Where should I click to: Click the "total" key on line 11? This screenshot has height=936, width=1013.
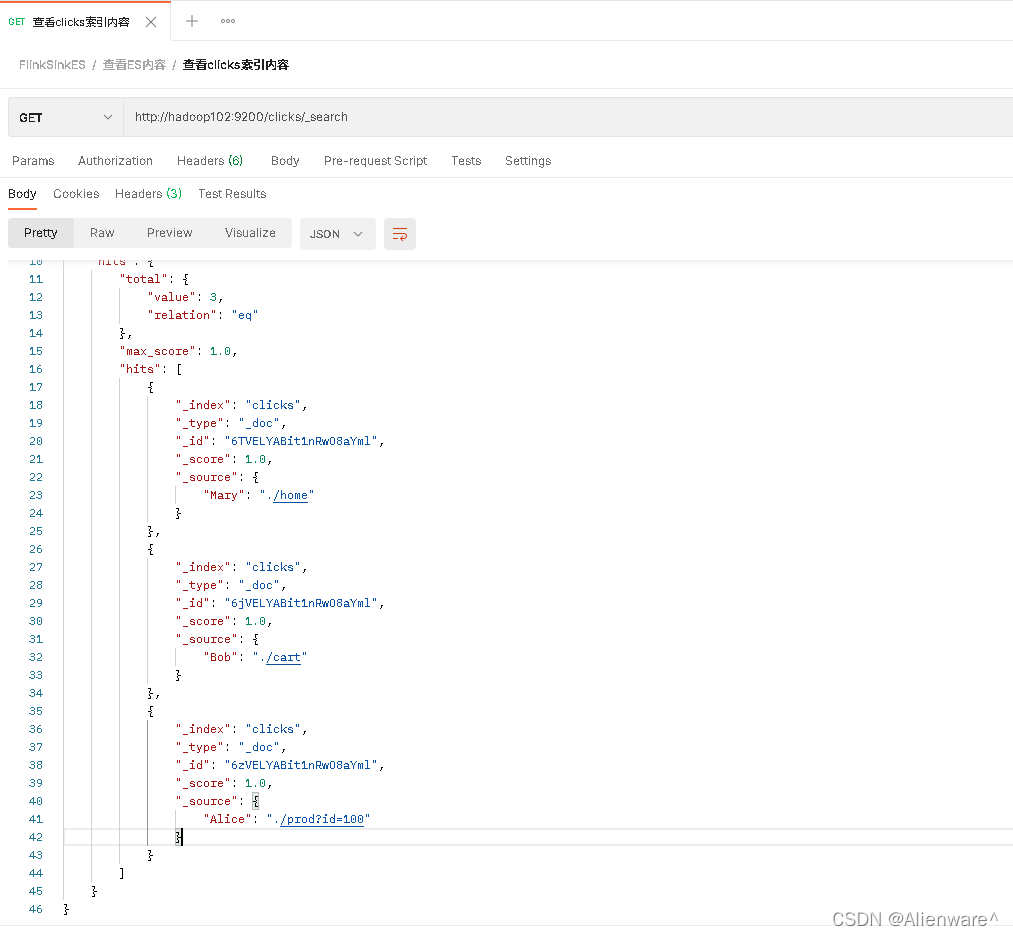click(143, 279)
